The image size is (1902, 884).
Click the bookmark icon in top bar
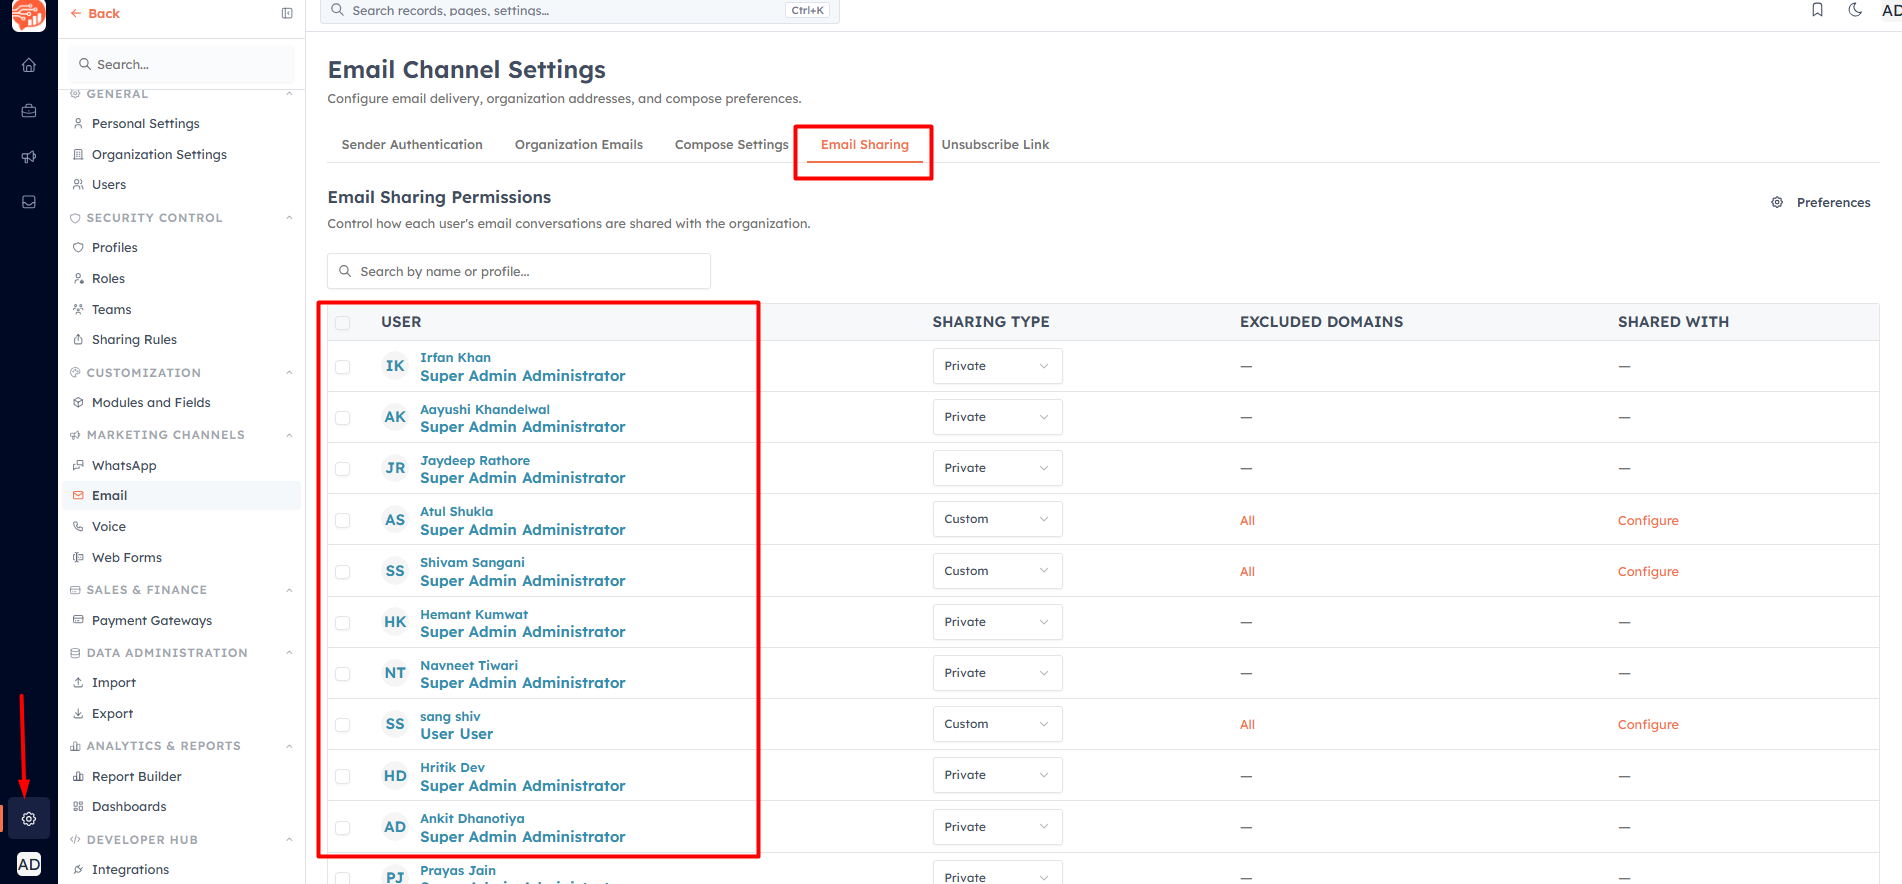[x=1817, y=10]
